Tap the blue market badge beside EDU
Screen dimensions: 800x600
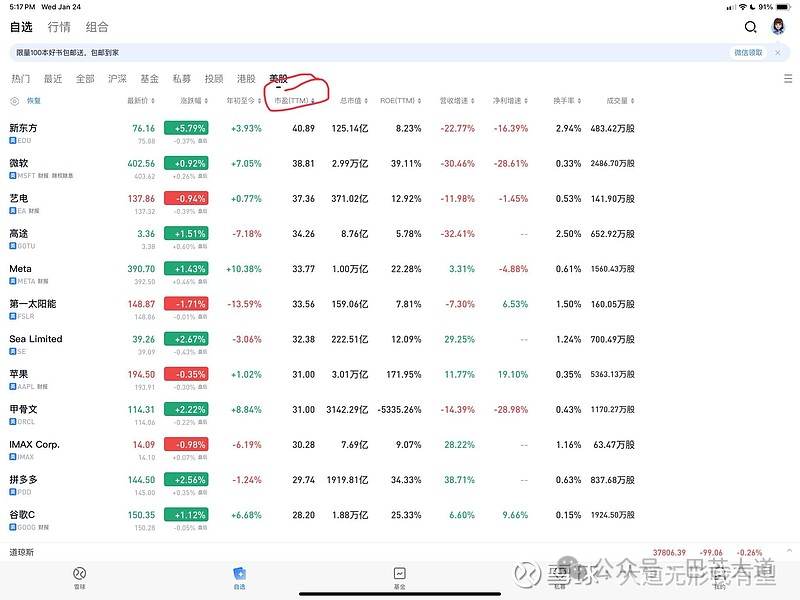click(x=13, y=140)
